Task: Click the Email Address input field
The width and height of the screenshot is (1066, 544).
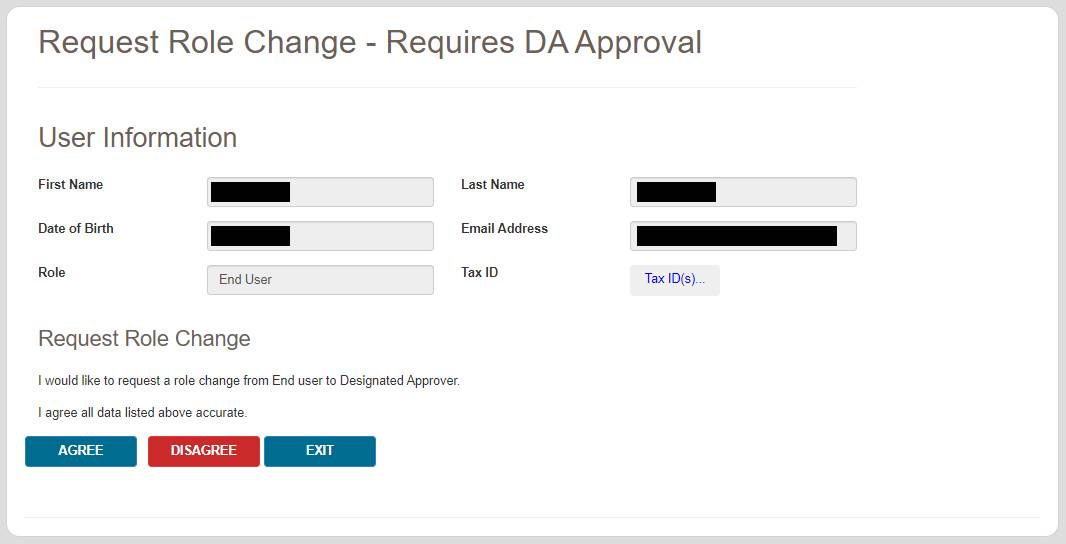Action: click(743, 236)
